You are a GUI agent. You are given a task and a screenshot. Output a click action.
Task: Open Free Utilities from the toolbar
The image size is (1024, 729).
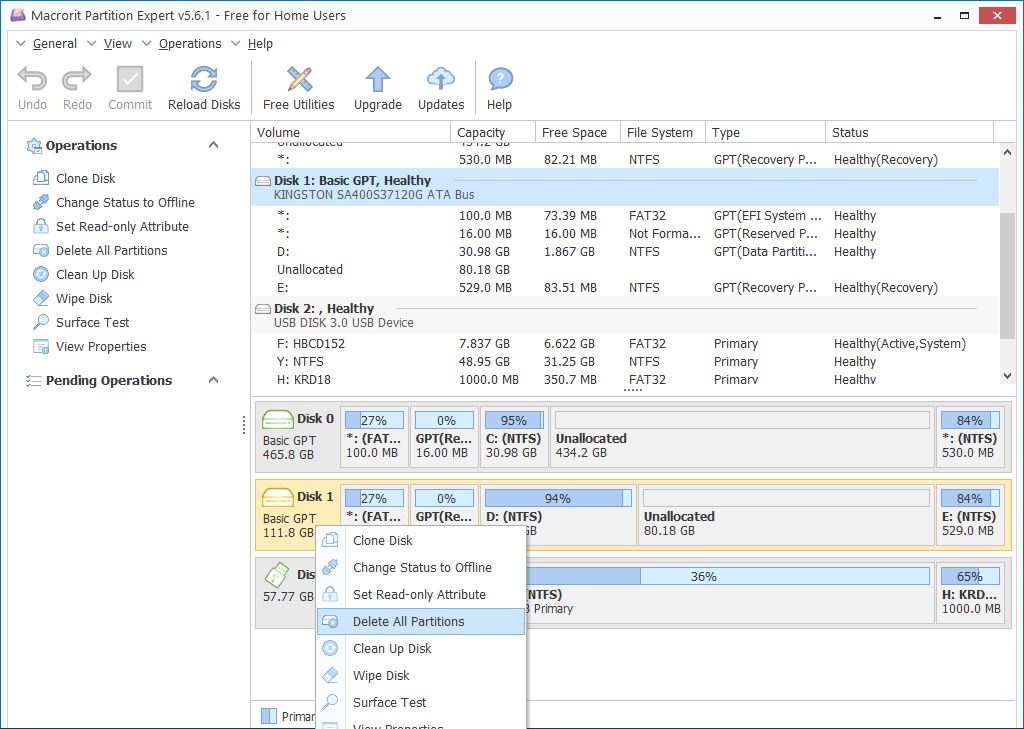point(298,80)
